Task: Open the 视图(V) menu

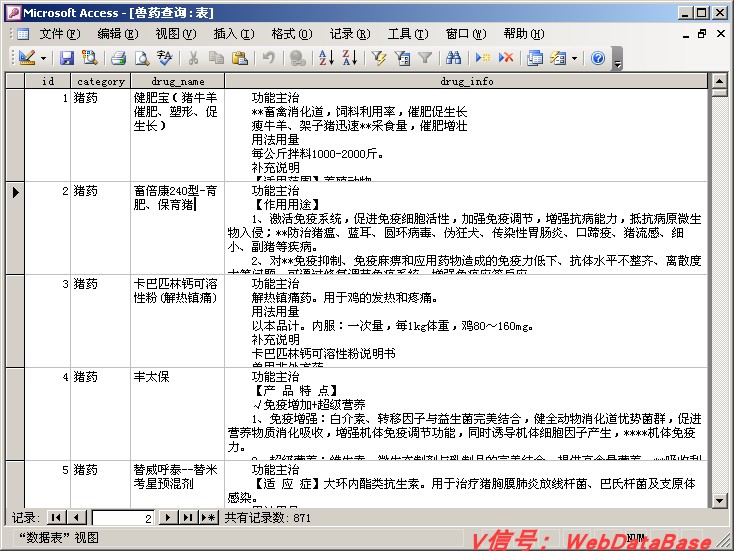Action: (176, 34)
